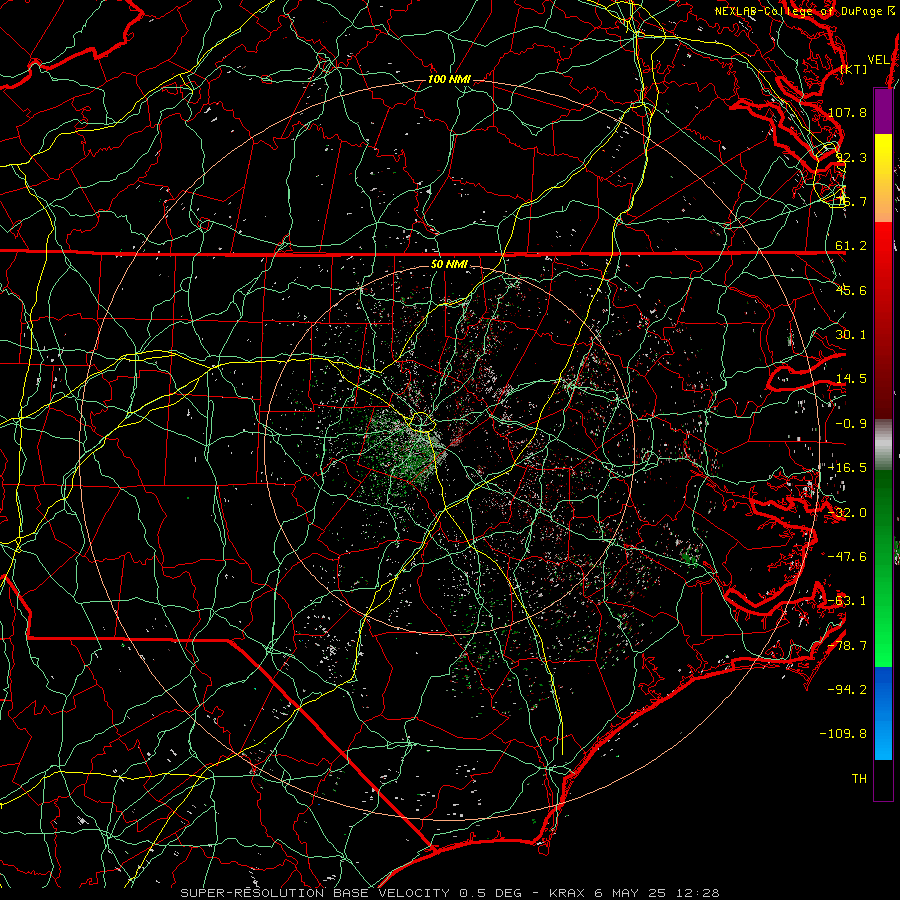Select the -94.2 value on velocity scale
The height and width of the screenshot is (900, 900).
847,689
